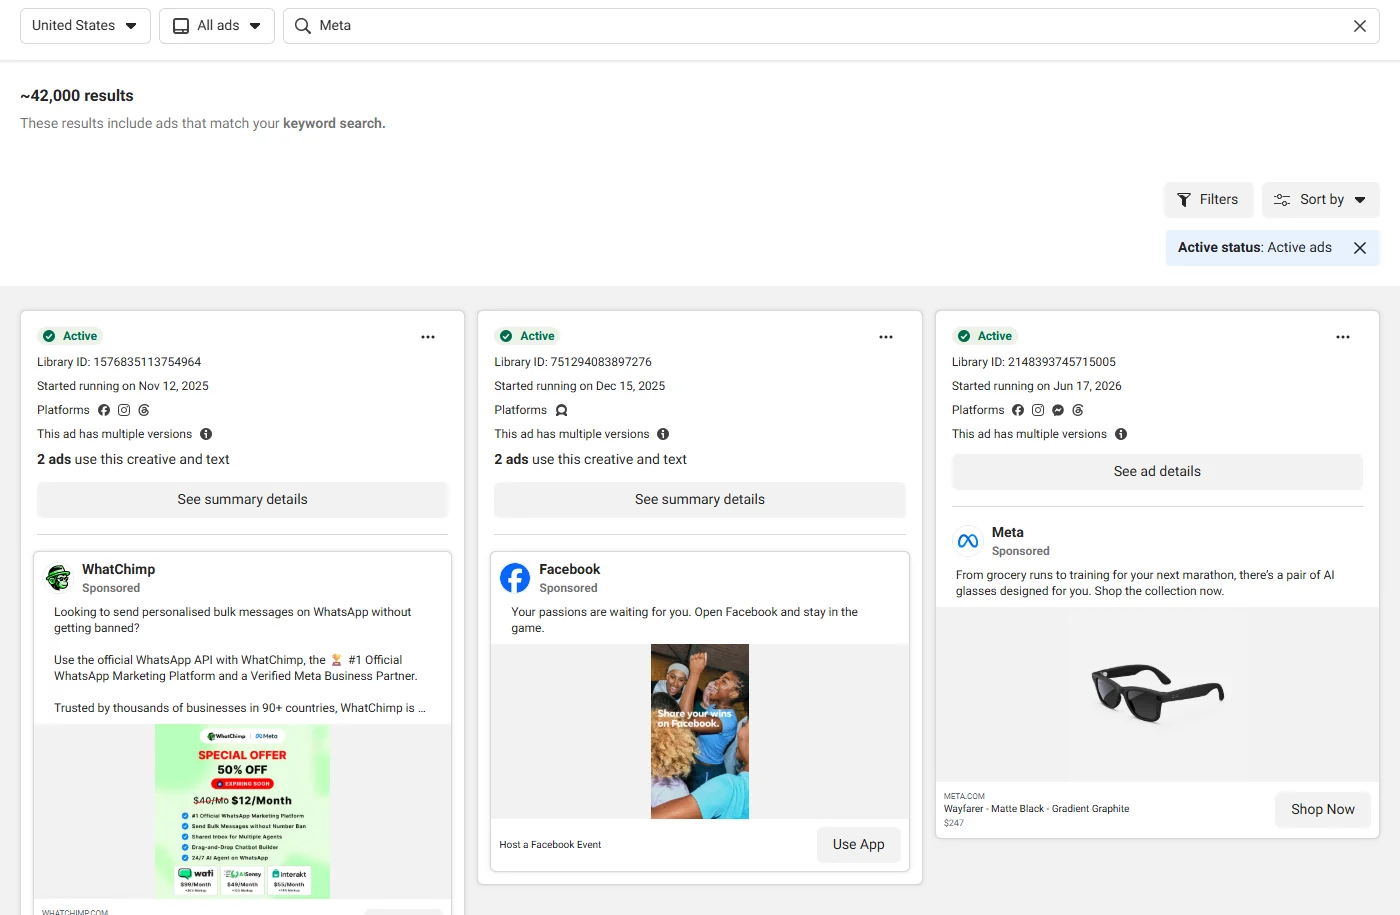Click Host a Facebook Event text
1400x915 pixels.
[550, 845]
